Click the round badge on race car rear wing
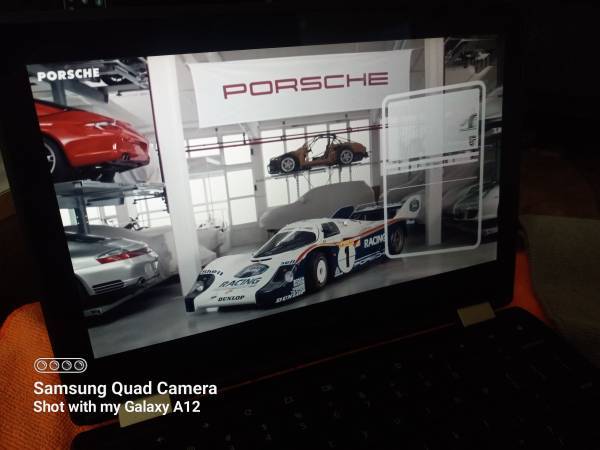This screenshot has height=450, width=600. pyautogui.click(x=413, y=205)
